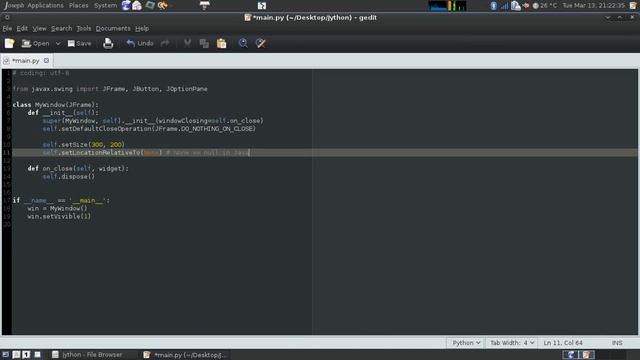Undo the last edit
This screenshot has width=640, height=360.
(140, 43)
